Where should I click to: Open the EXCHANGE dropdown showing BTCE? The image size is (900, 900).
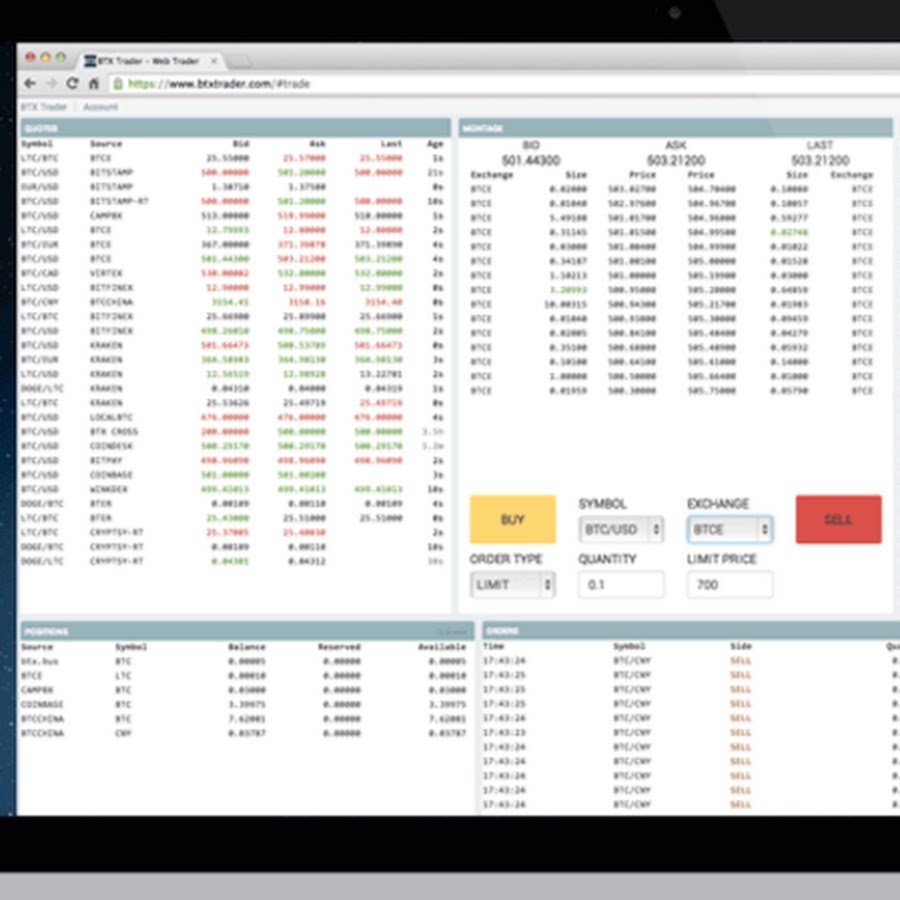click(729, 529)
